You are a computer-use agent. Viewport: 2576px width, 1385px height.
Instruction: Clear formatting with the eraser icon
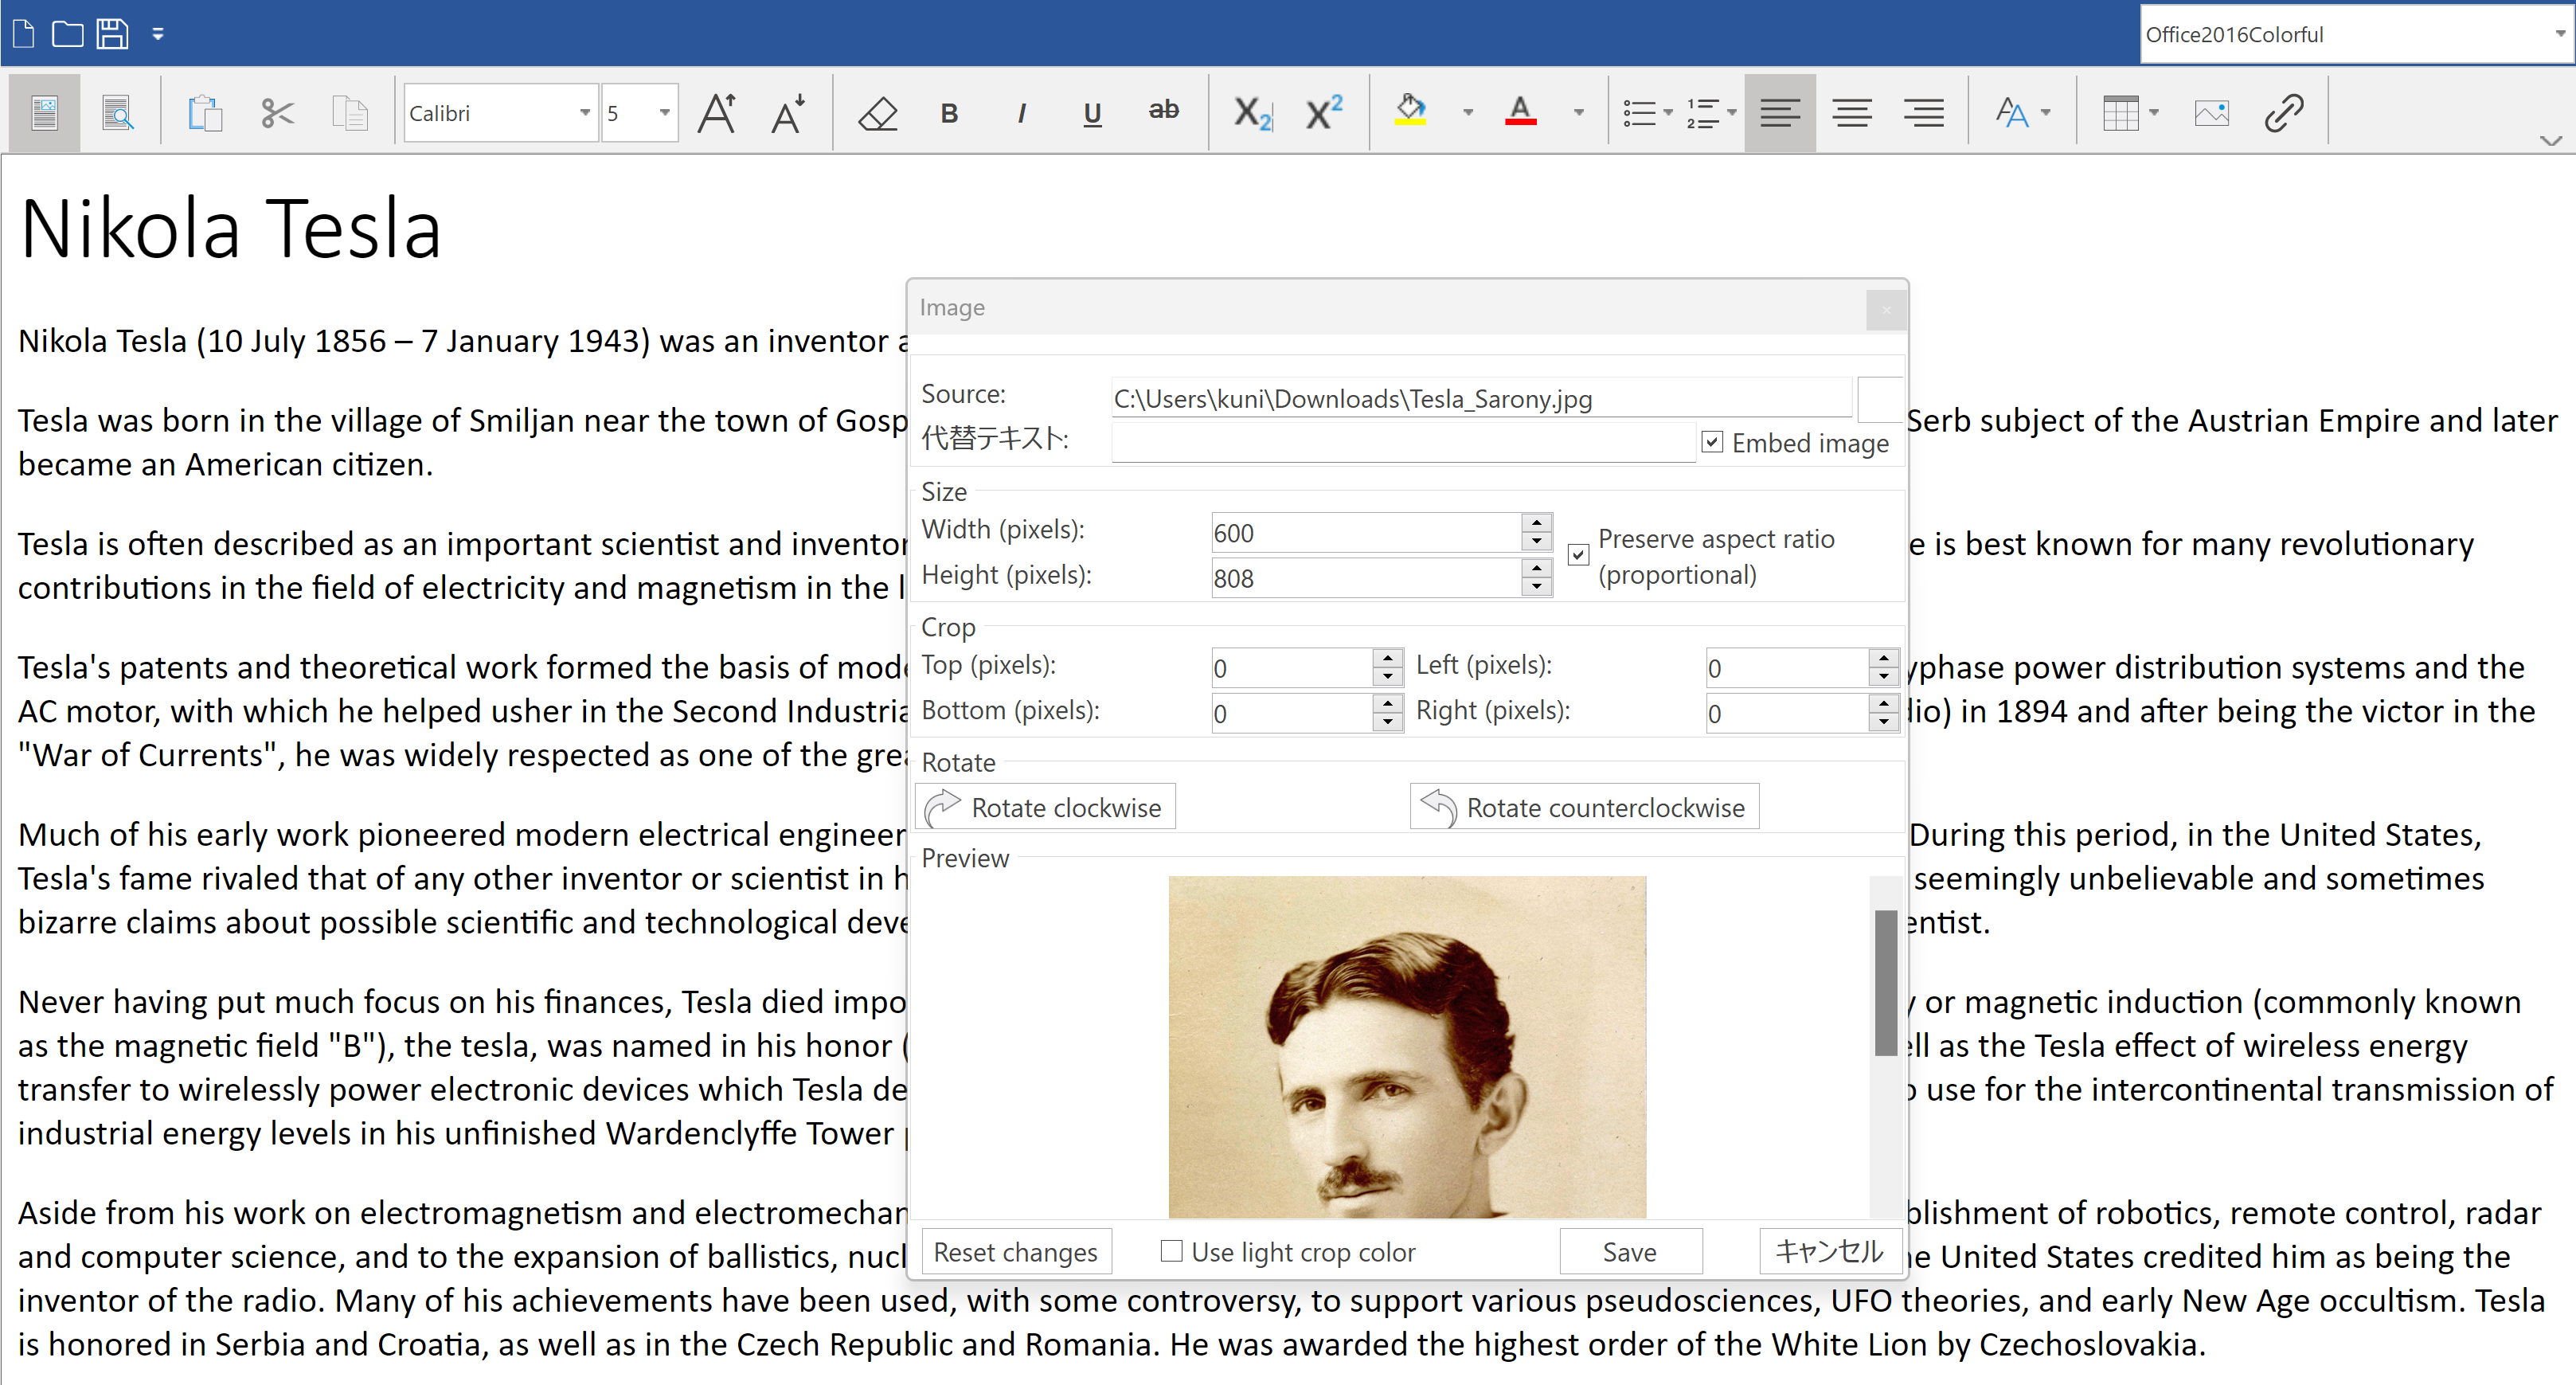click(x=878, y=113)
